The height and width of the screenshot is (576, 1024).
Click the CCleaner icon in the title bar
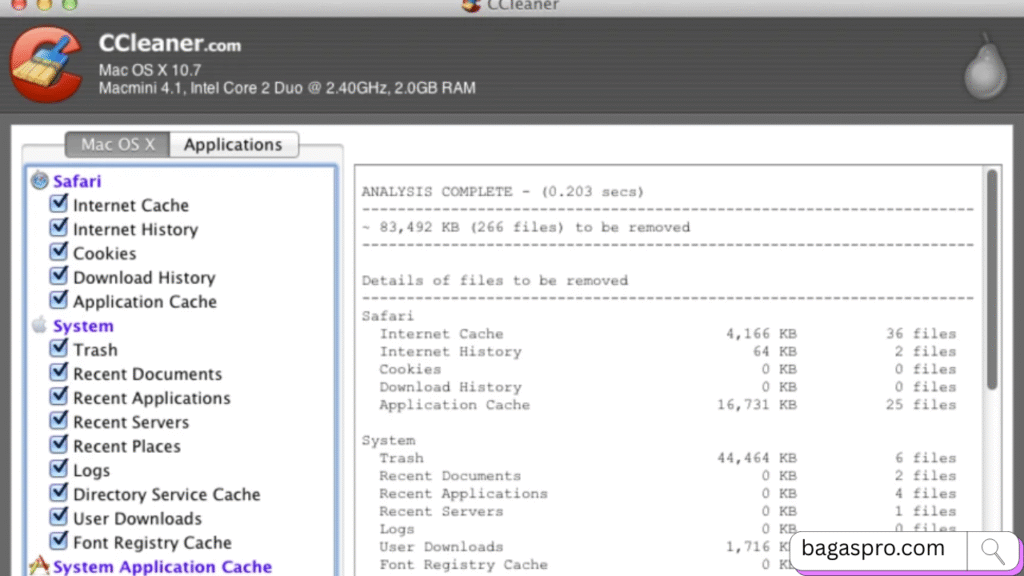click(470, 6)
